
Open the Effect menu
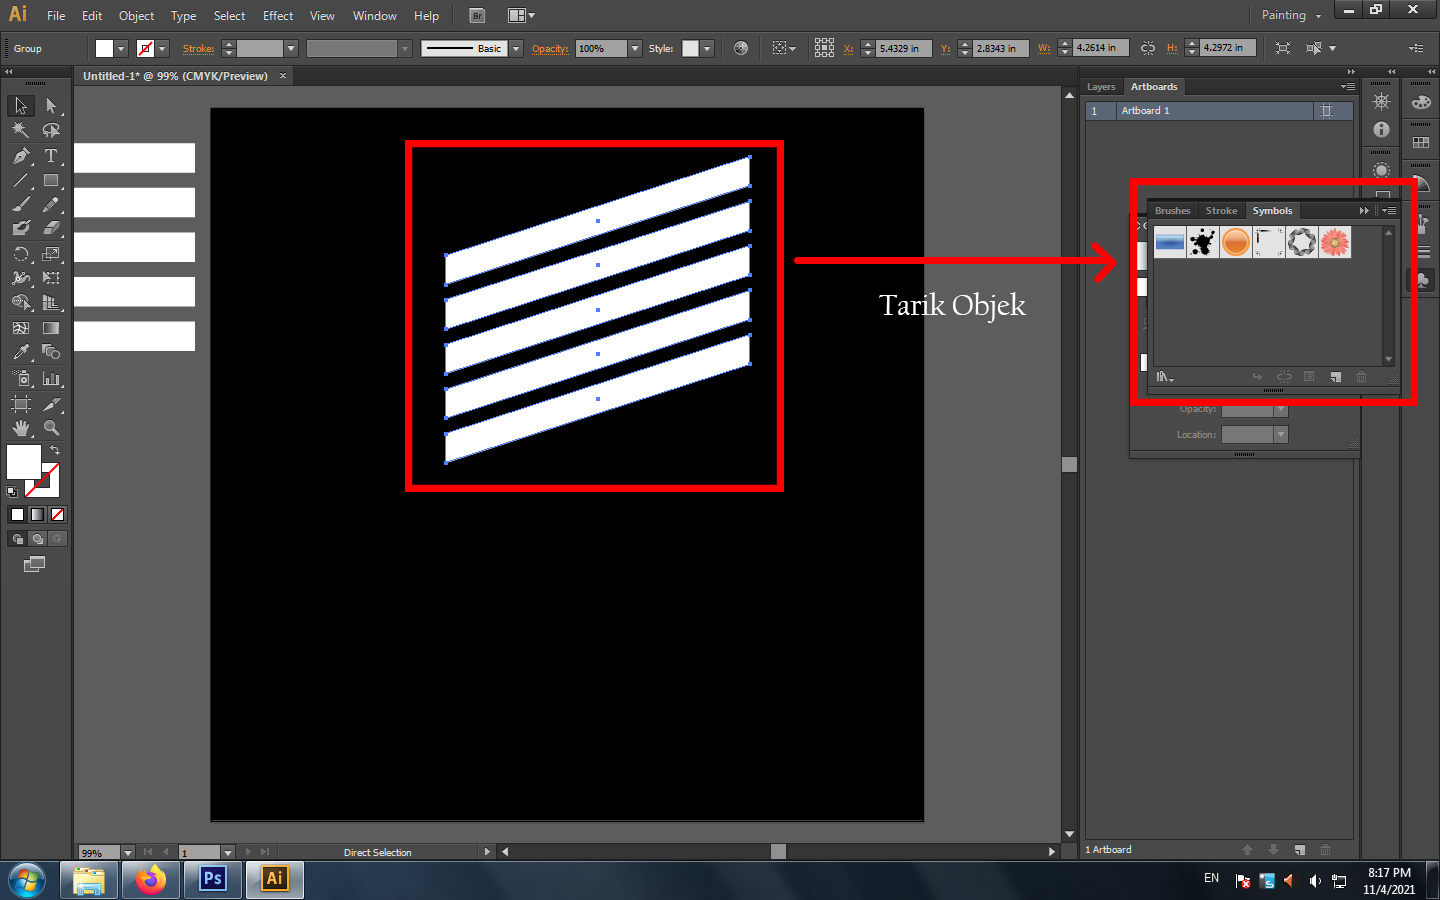click(278, 16)
